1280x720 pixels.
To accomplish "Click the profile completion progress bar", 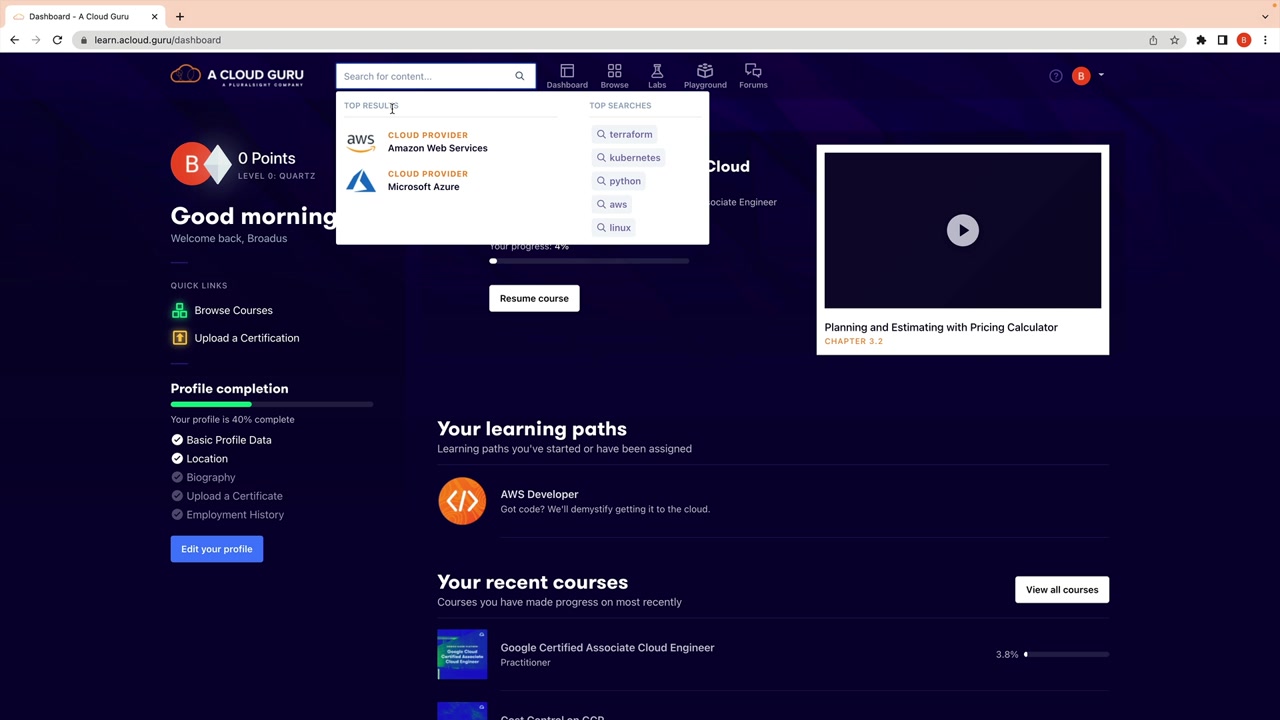I will pyautogui.click(x=272, y=404).
